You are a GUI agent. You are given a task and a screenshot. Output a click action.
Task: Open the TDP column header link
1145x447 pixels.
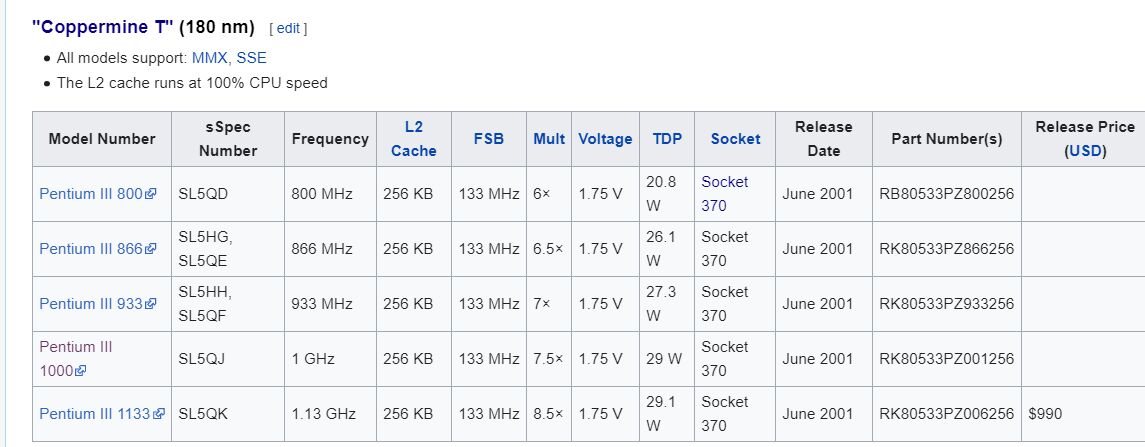click(x=667, y=139)
